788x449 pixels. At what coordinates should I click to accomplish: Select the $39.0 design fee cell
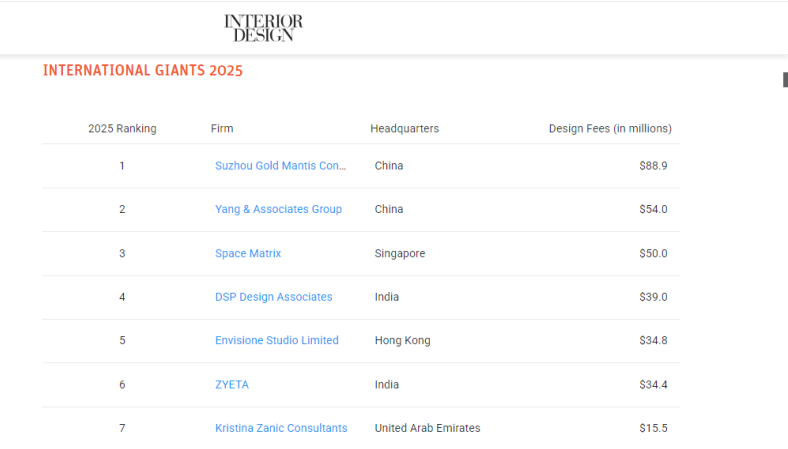click(x=653, y=297)
